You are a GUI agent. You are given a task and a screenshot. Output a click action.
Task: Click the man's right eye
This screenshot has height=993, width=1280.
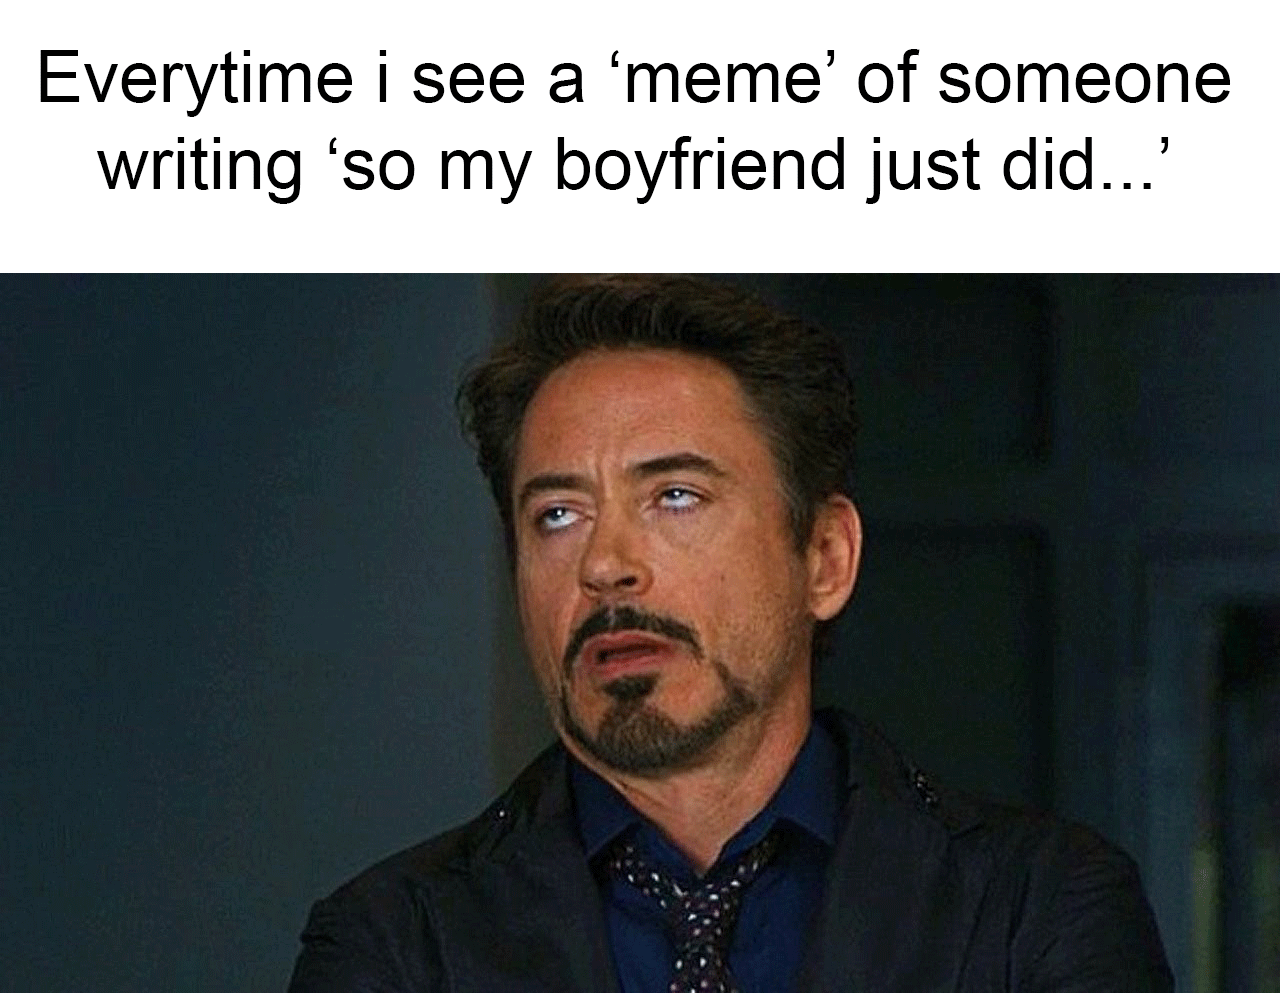(x=553, y=516)
